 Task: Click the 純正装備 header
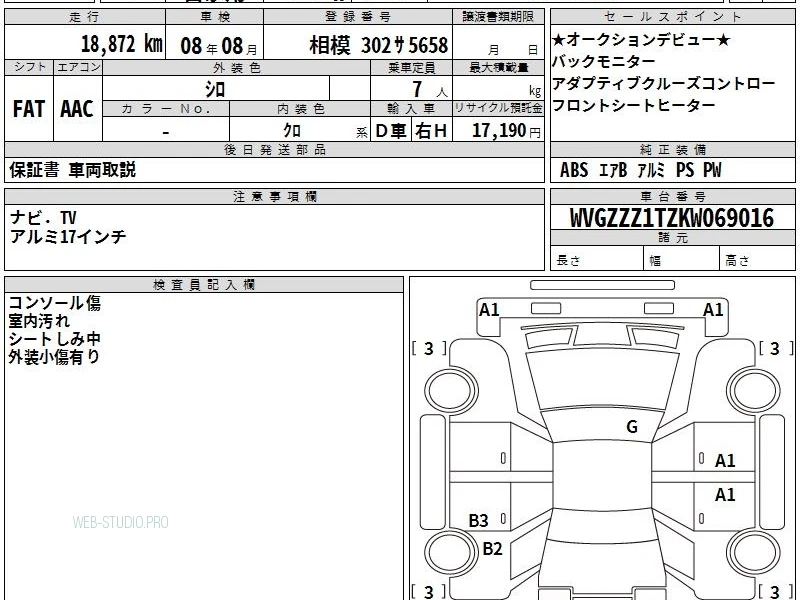[x=673, y=149]
